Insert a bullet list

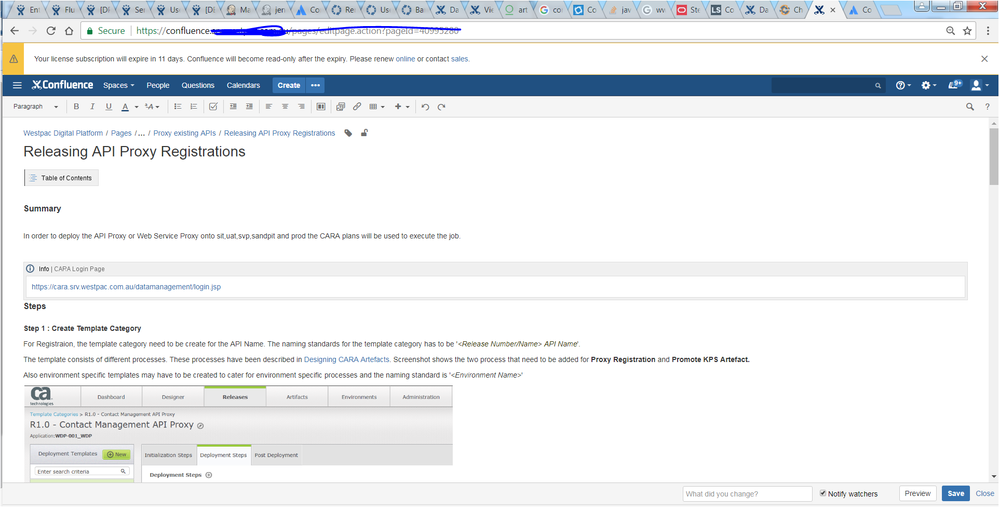coord(178,107)
